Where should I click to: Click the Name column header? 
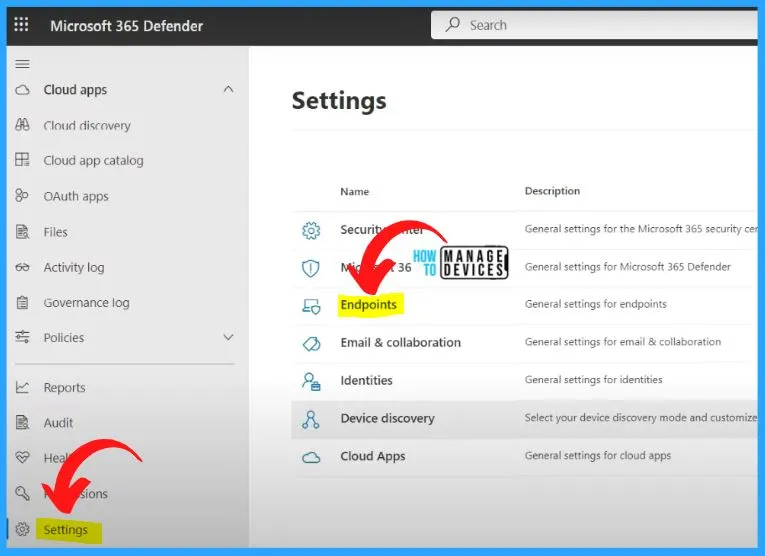click(x=355, y=192)
